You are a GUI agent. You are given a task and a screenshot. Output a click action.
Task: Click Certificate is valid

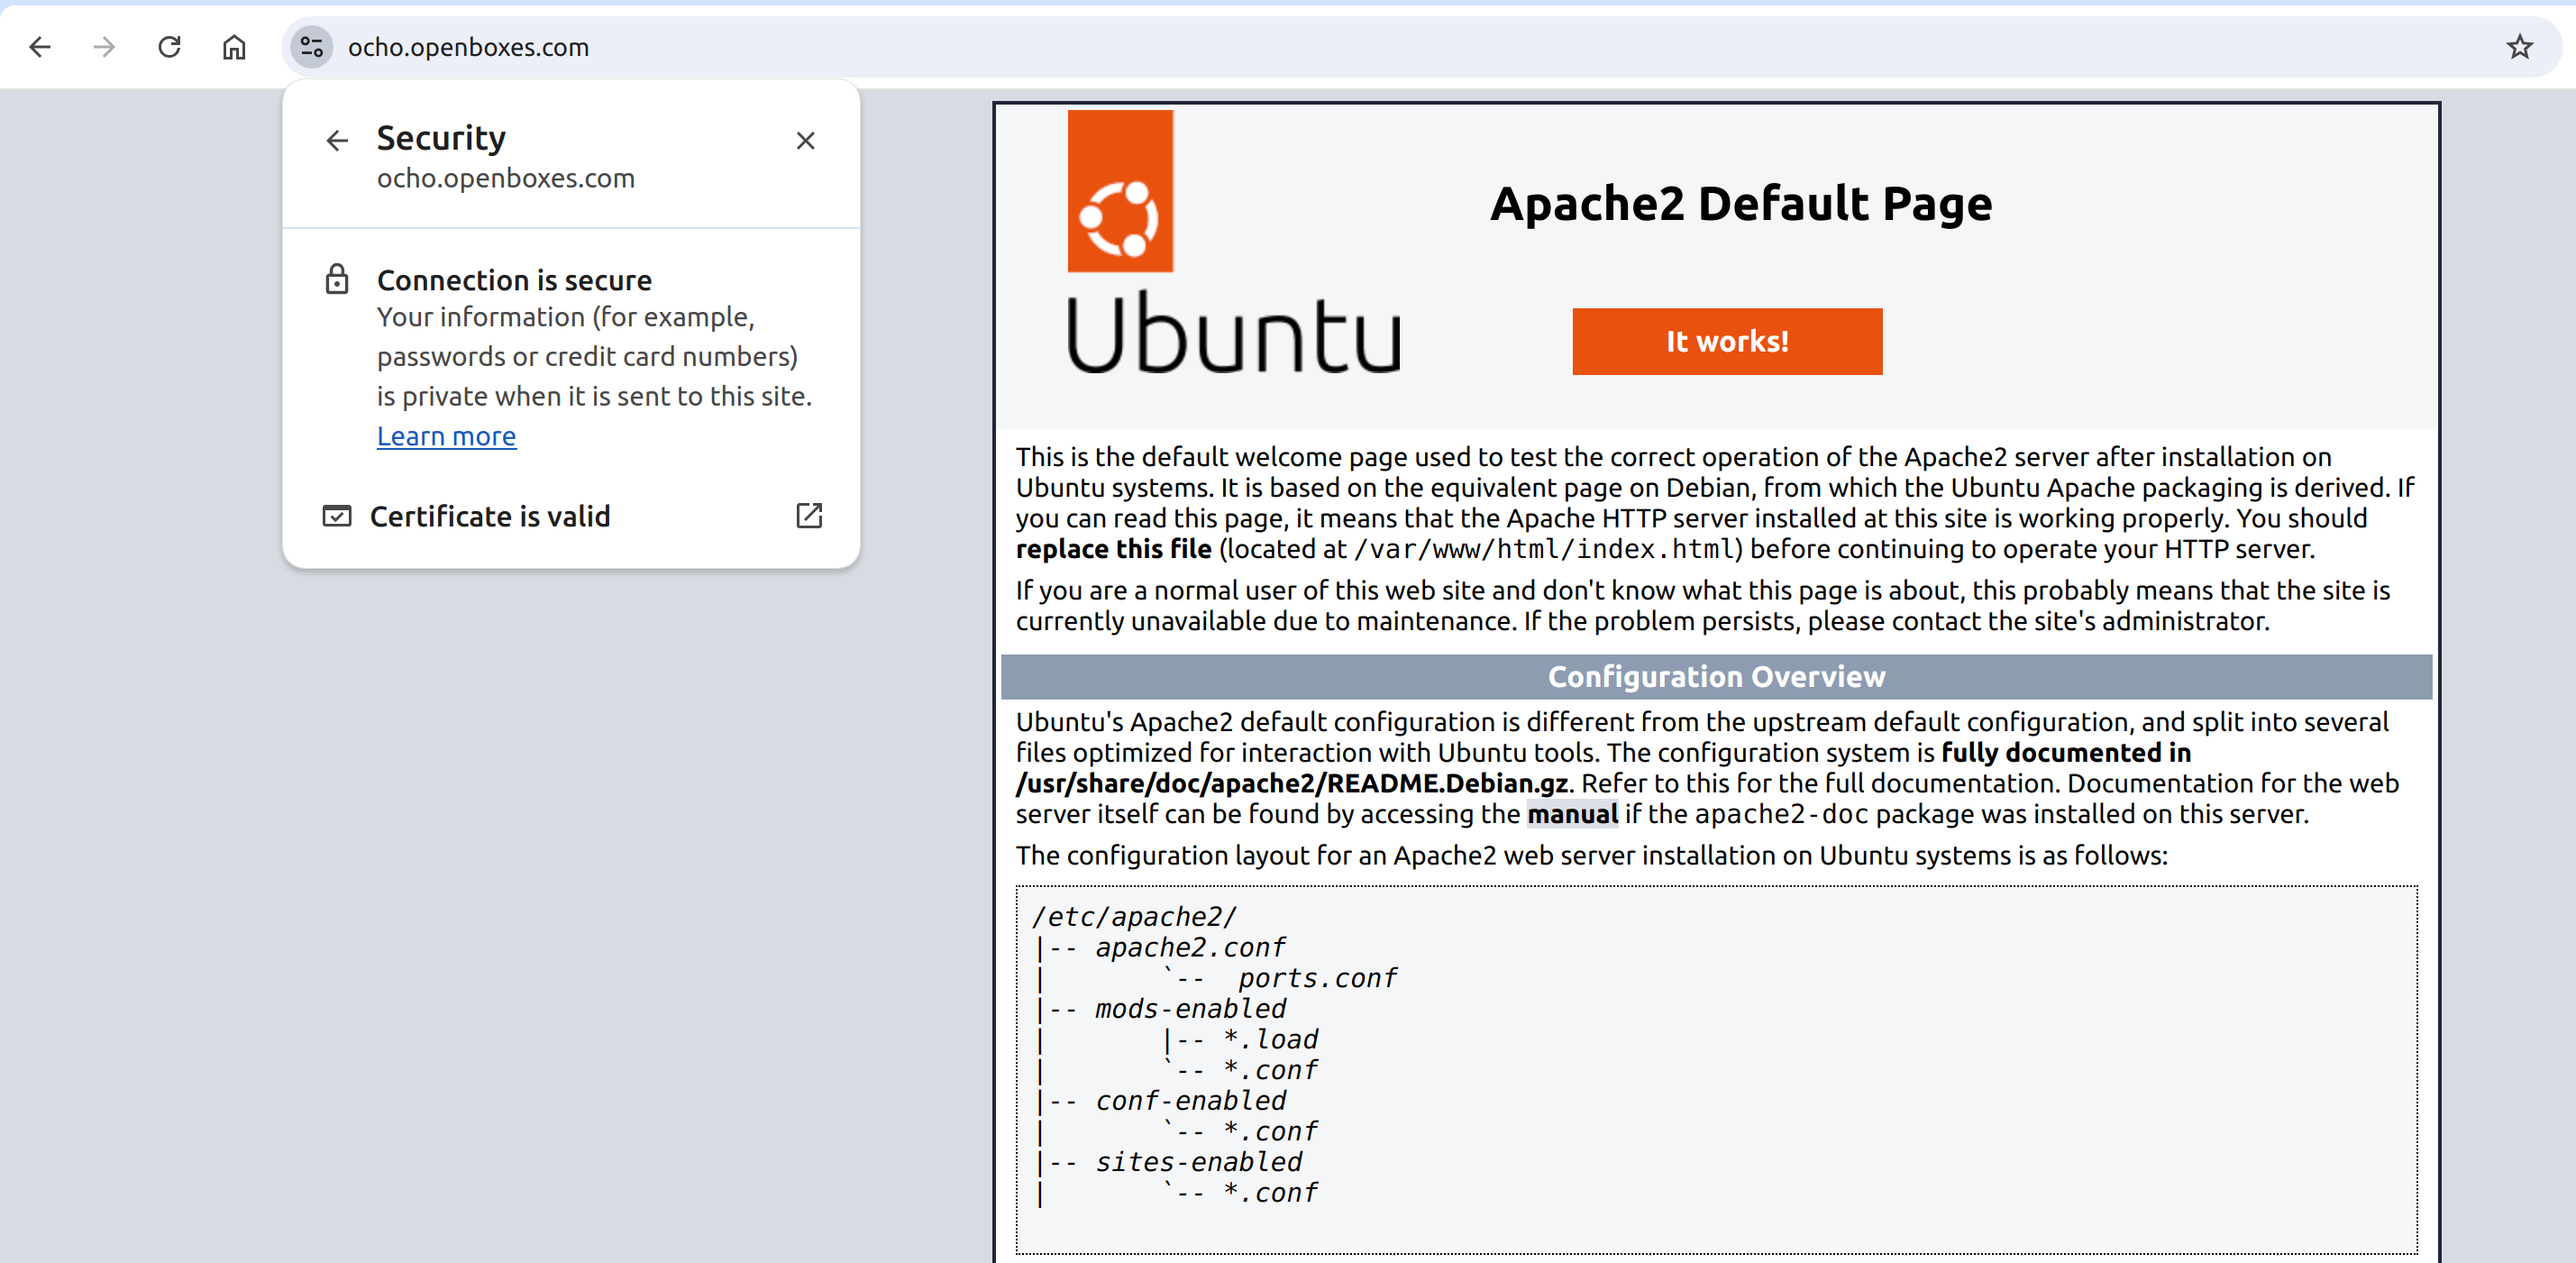(490, 516)
